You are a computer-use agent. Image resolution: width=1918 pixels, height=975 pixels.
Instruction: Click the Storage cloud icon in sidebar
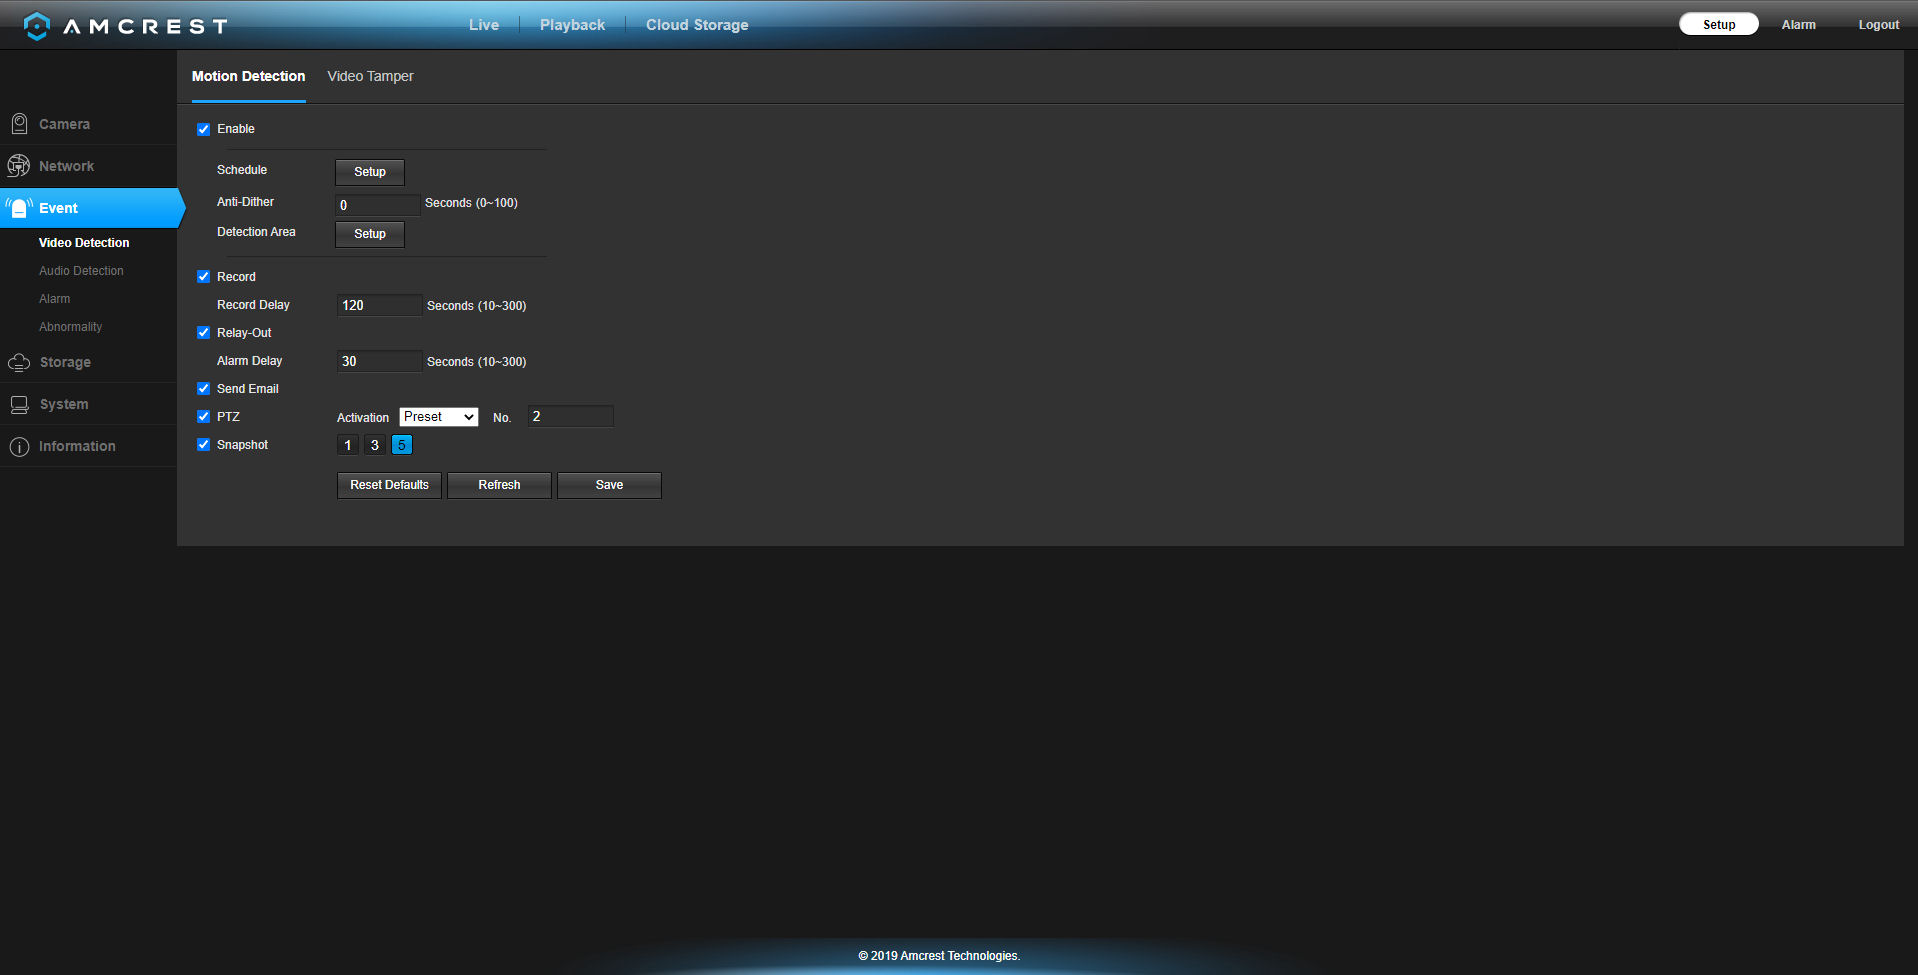(x=19, y=362)
